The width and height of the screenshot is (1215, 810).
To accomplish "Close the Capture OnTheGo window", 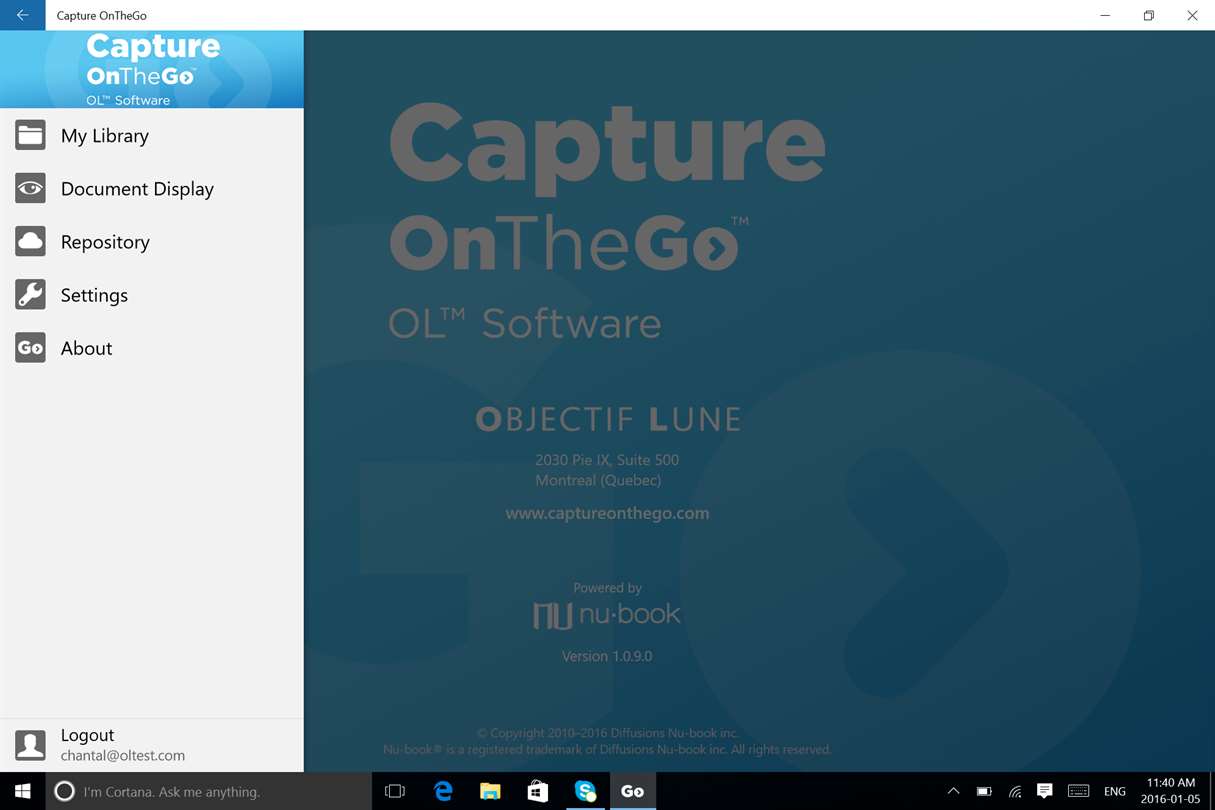I will point(1192,15).
